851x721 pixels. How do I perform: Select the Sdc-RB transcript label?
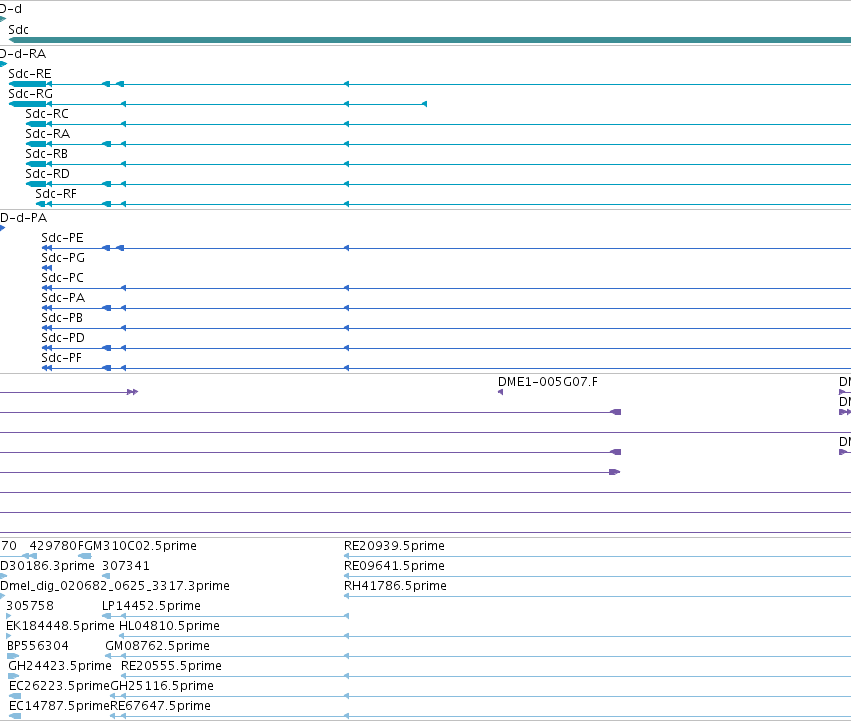46,154
